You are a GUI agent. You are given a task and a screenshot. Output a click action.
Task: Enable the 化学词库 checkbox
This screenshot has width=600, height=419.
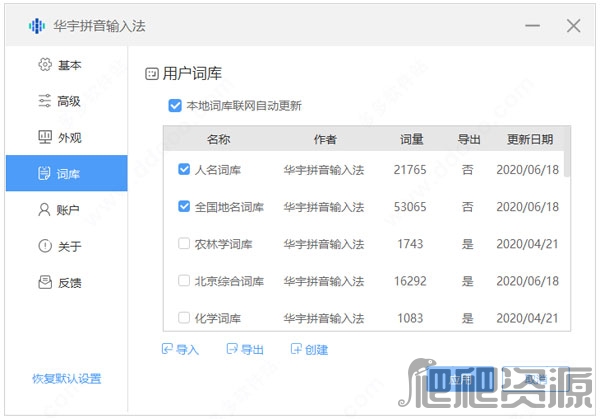(184, 318)
